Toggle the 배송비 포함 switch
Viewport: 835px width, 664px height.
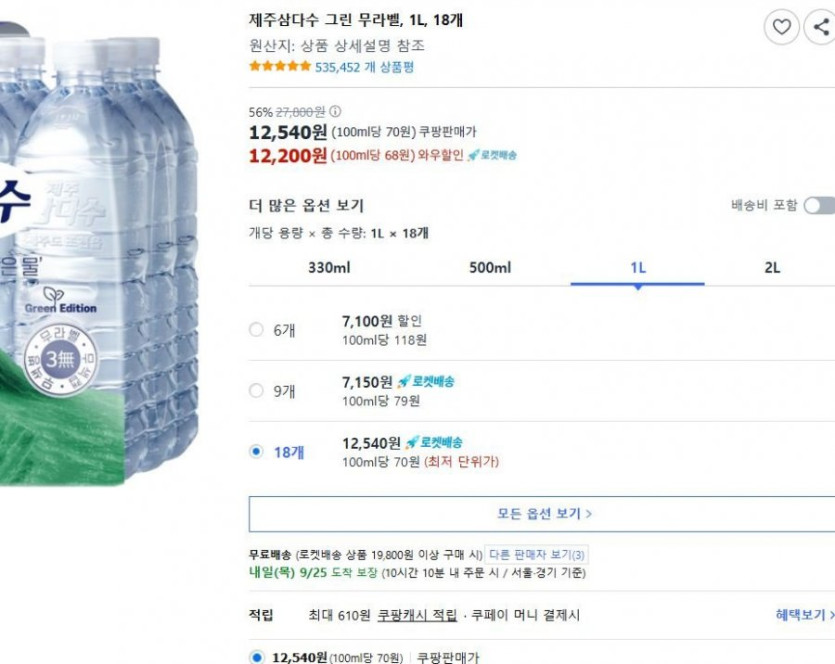pyautogui.click(x=818, y=205)
